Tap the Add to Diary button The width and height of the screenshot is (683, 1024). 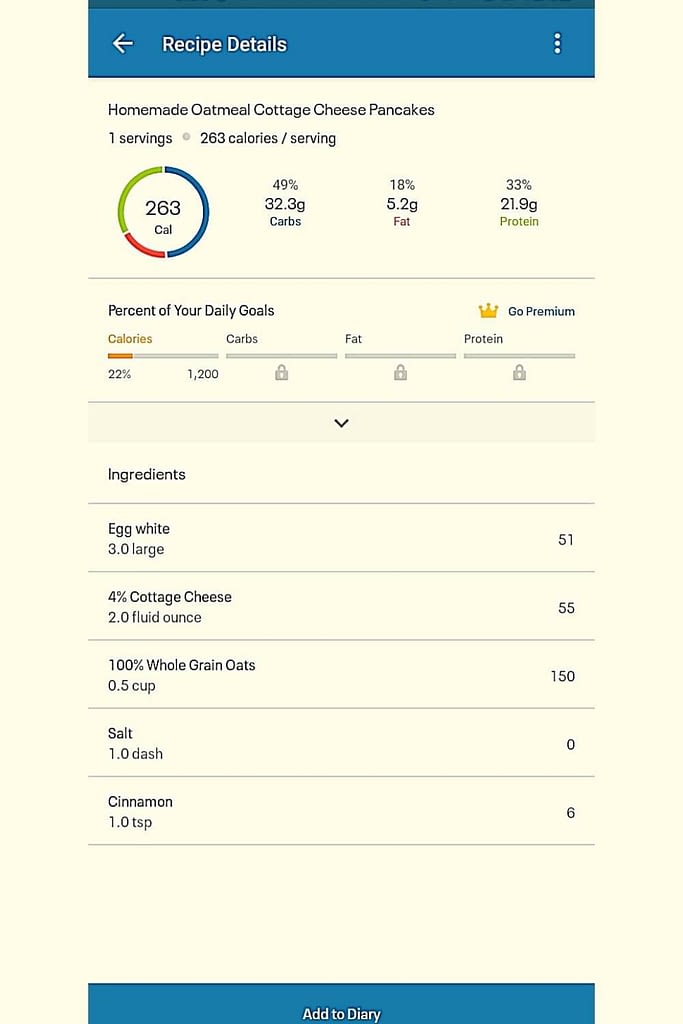(x=342, y=1004)
